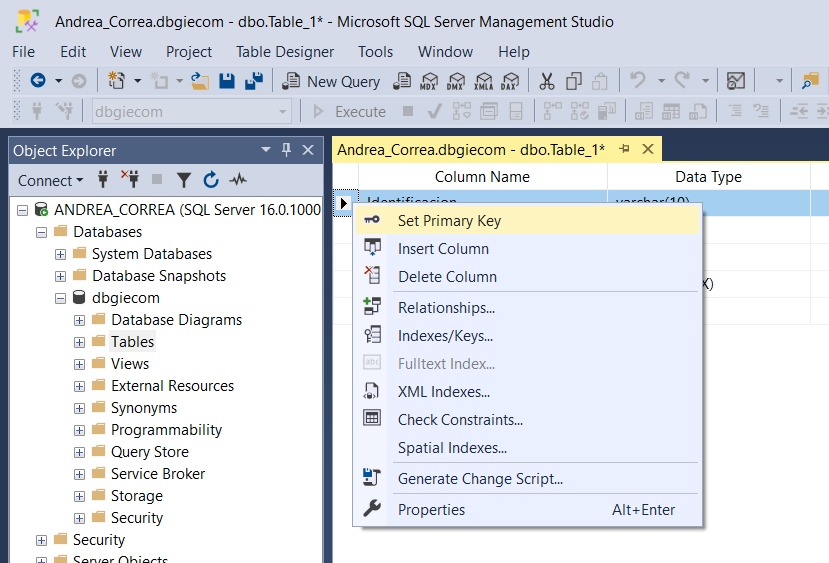Click the XMLA query icon
829x563 pixels.
coord(483,81)
